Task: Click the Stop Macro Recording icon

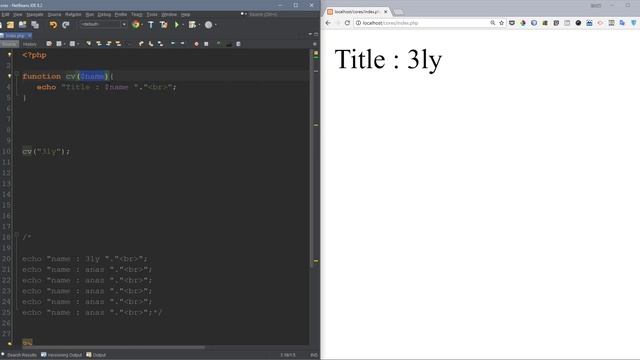Action: (206, 44)
